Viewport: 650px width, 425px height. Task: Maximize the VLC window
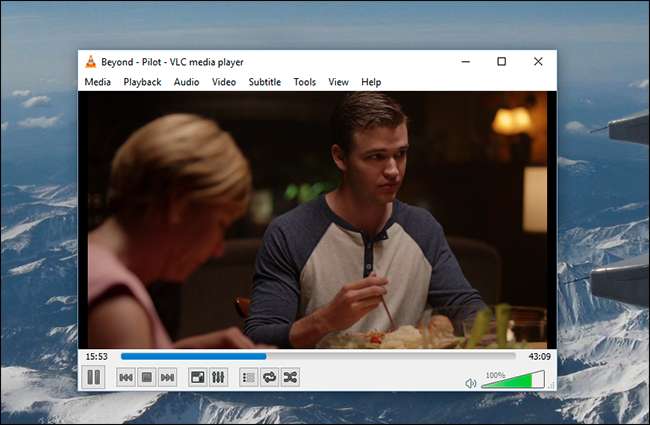tap(502, 61)
